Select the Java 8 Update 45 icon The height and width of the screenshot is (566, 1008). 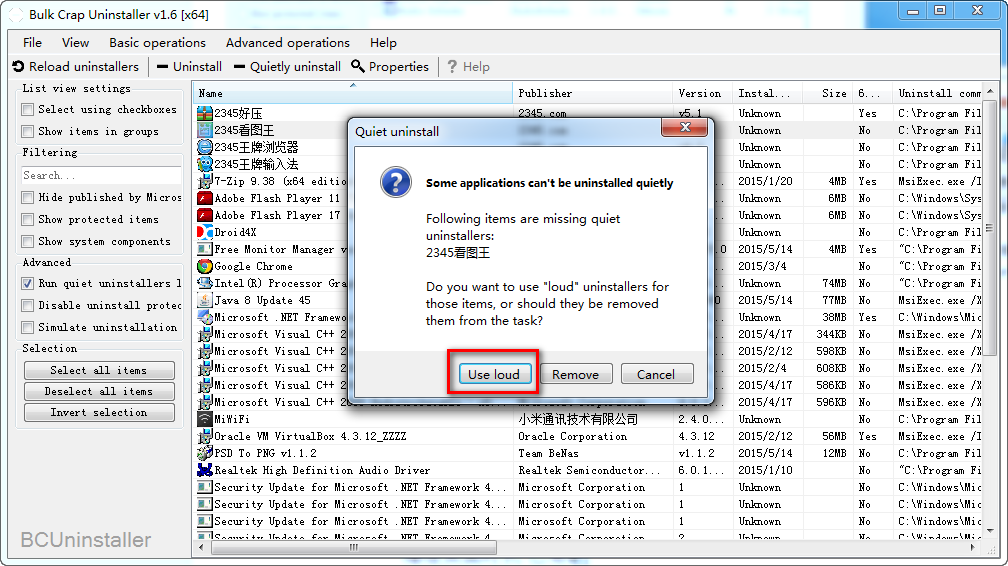(205, 301)
